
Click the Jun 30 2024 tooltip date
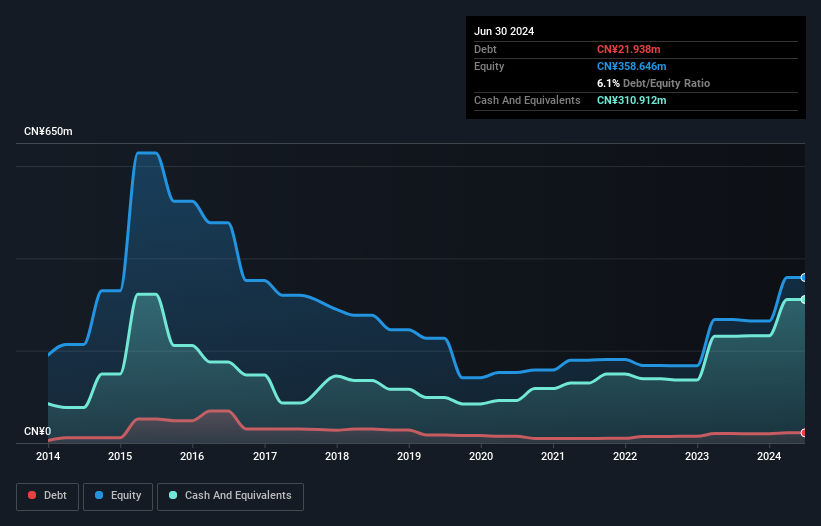pyautogui.click(x=504, y=31)
